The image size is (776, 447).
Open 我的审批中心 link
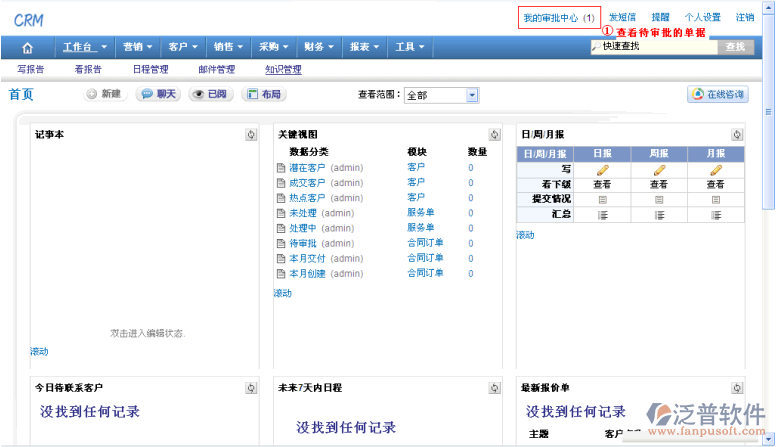pyautogui.click(x=559, y=18)
